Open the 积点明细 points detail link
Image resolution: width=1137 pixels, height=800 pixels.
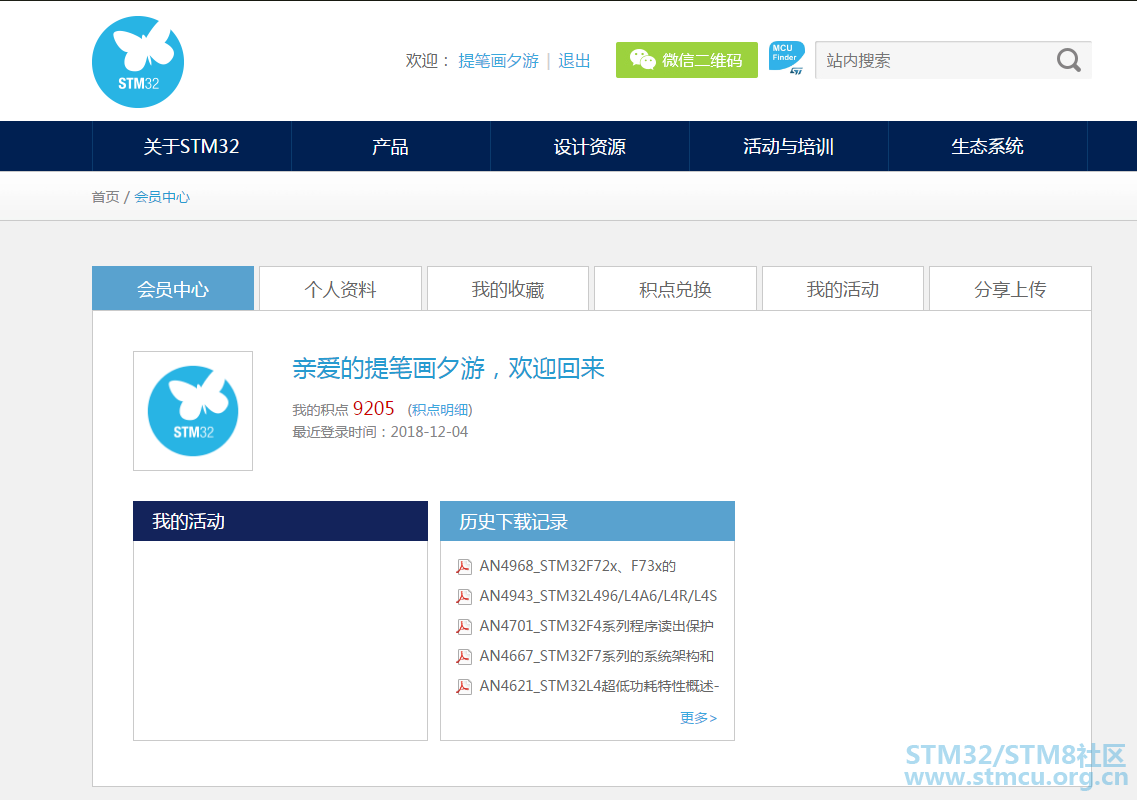tap(440, 410)
